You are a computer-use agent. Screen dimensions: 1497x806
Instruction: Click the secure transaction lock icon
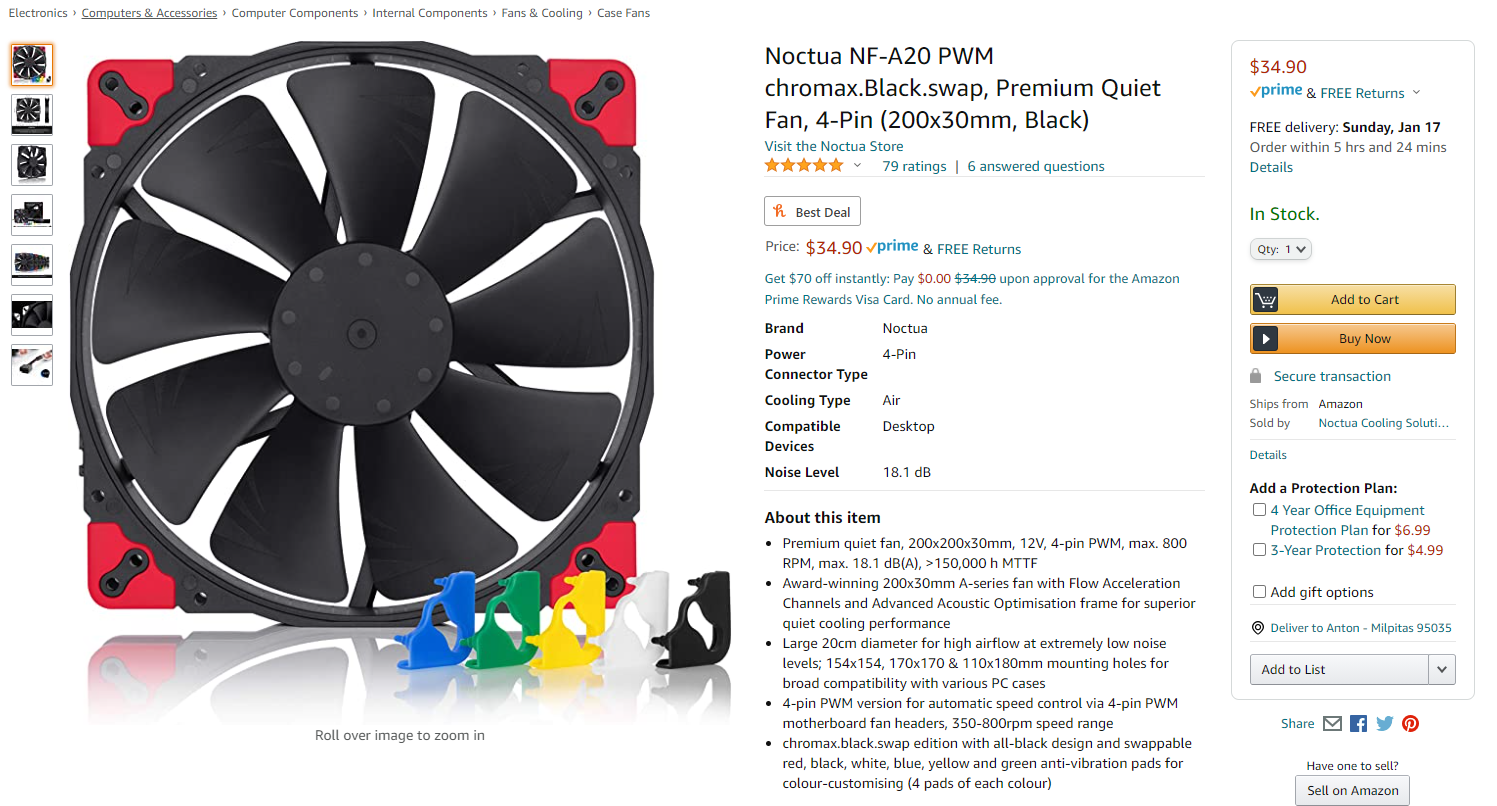point(1256,376)
